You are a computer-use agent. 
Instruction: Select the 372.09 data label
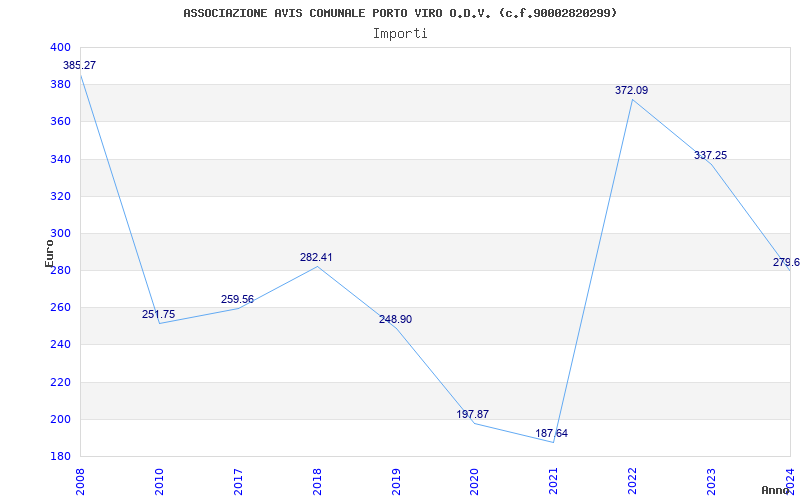[x=631, y=90]
